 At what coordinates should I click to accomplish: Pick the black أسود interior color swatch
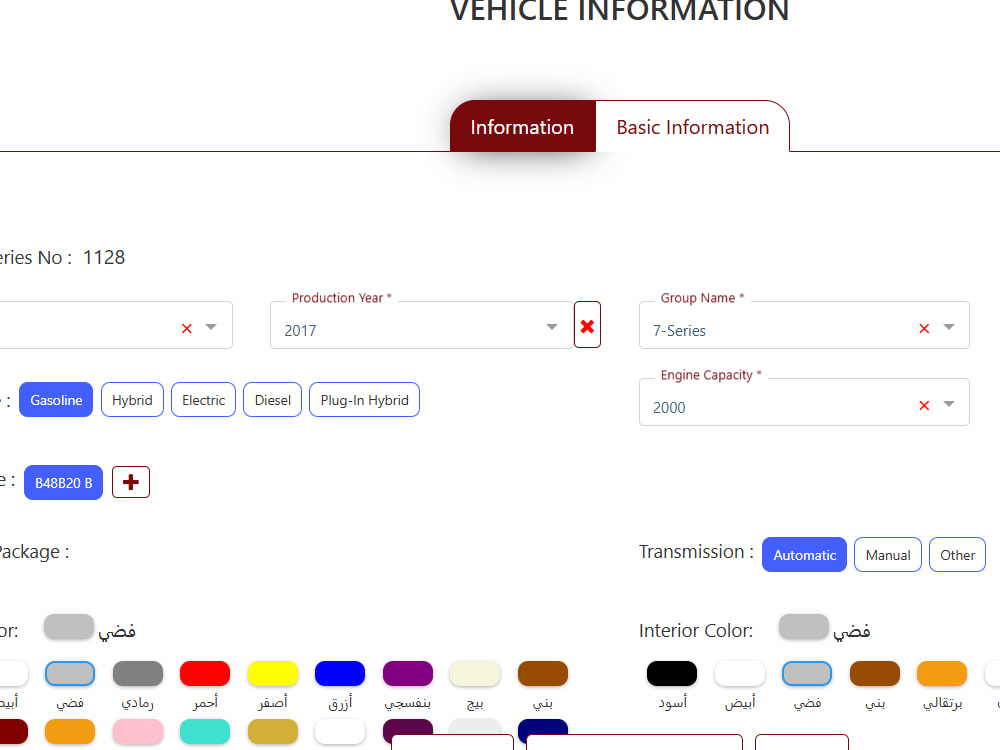[672, 673]
